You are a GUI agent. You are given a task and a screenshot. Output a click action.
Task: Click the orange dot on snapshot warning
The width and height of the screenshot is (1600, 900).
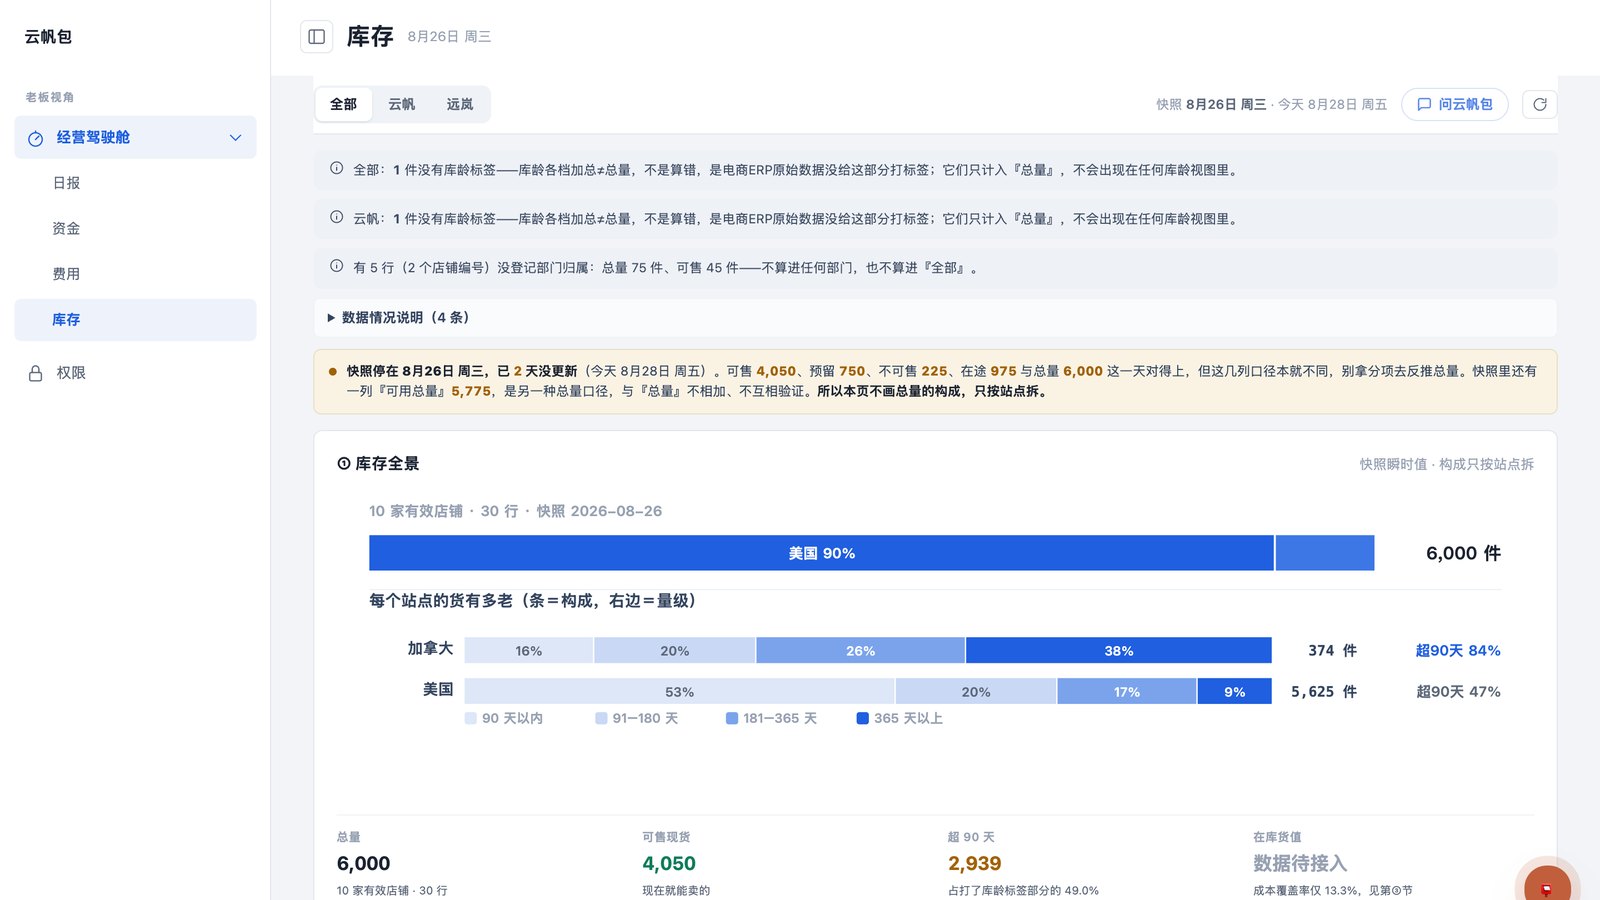[x=333, y=371]
